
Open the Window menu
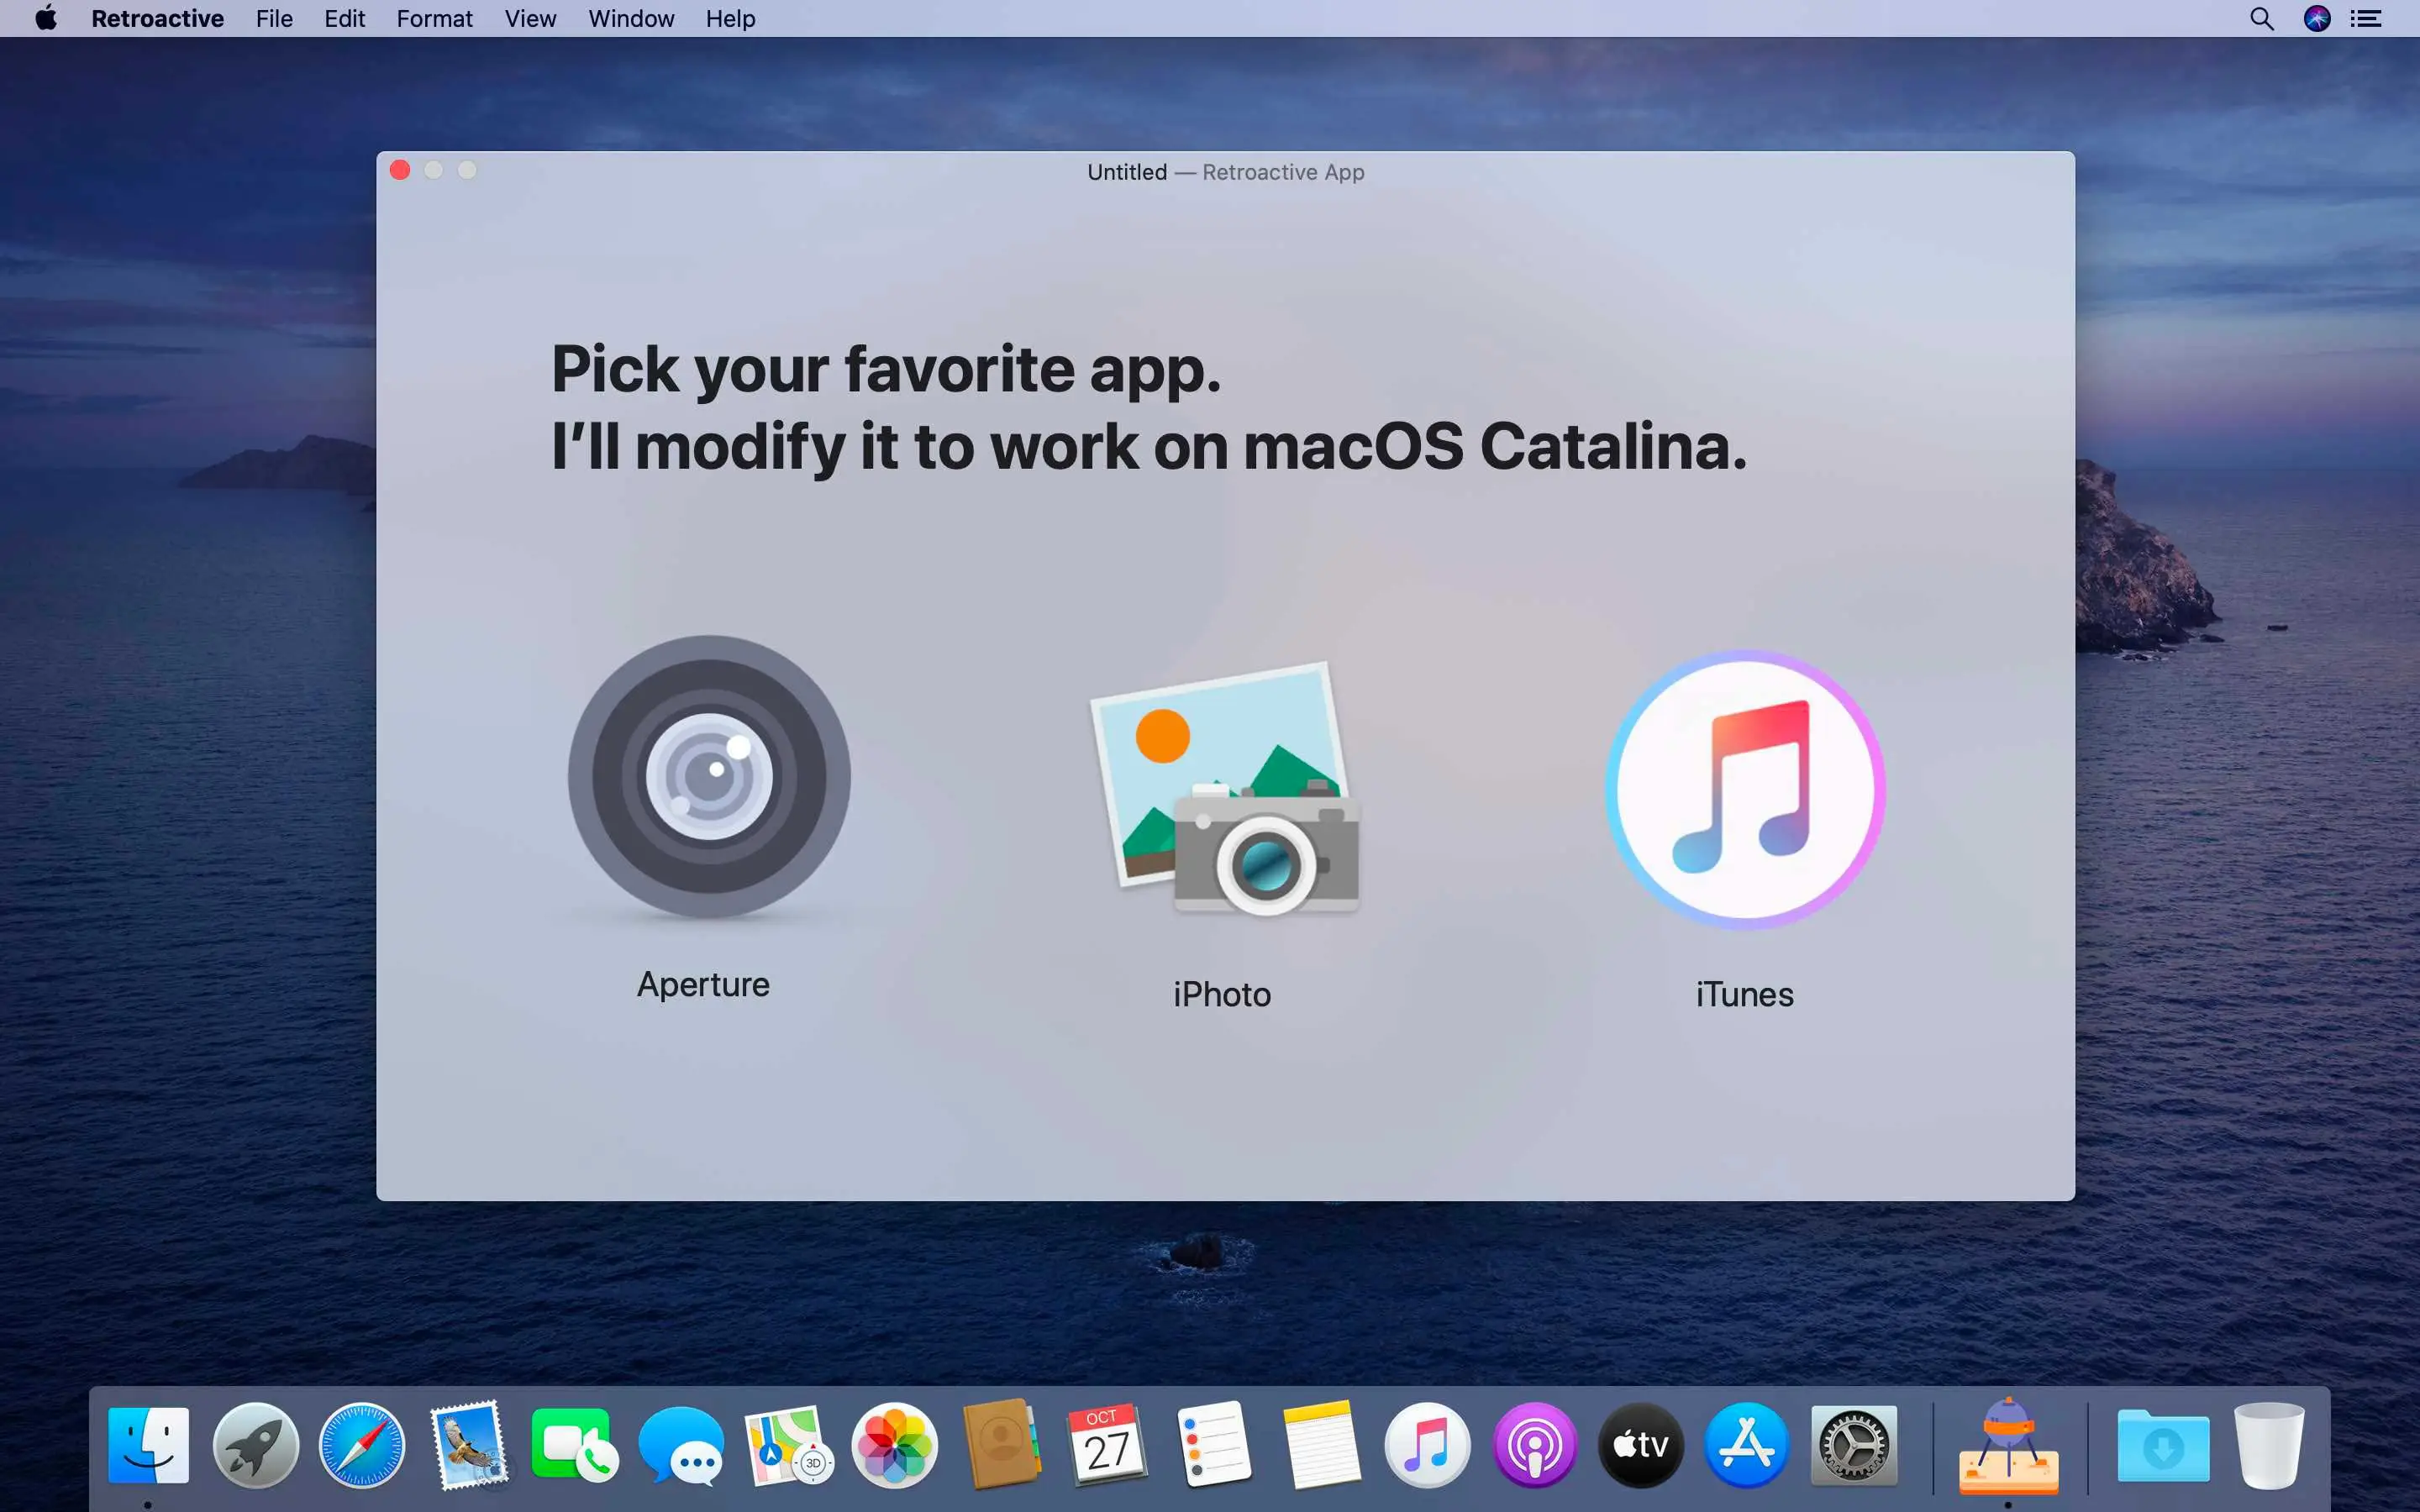pos(630,18)
